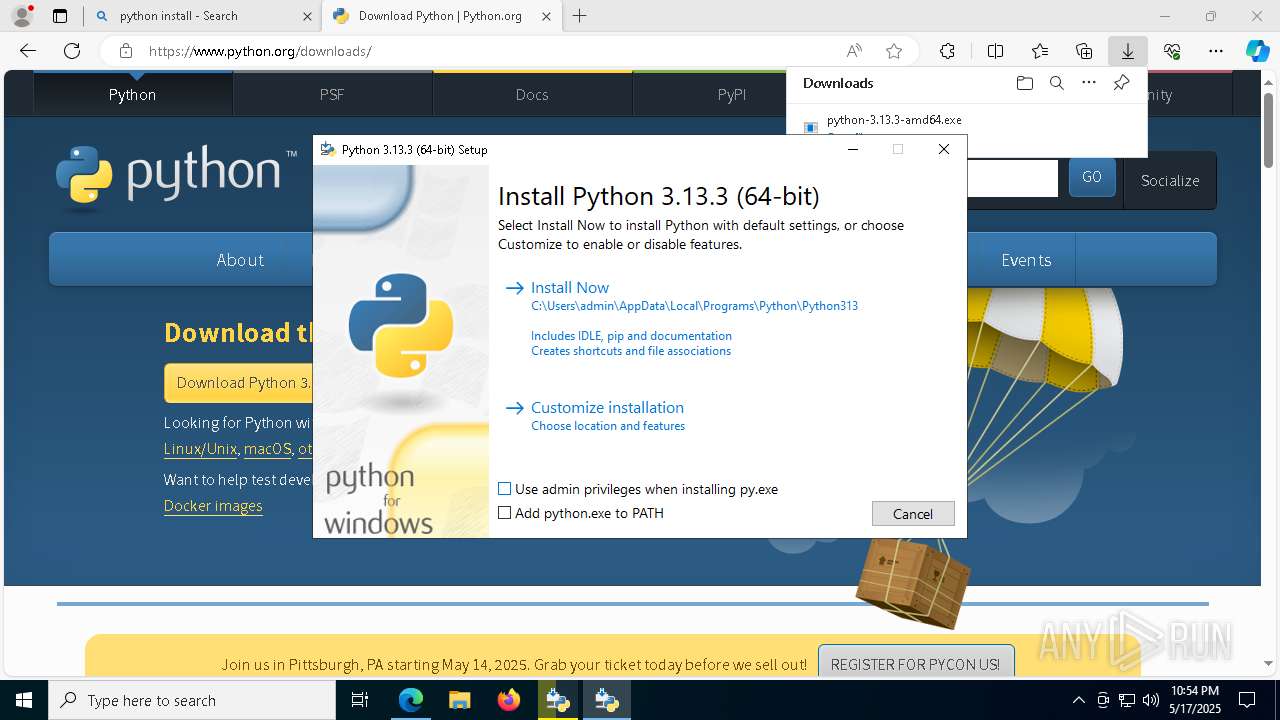This screenshot has width=1280, height=720.
Task: Open downloads folder icon in Downloads panel
Action: [x=1024, y=83]
